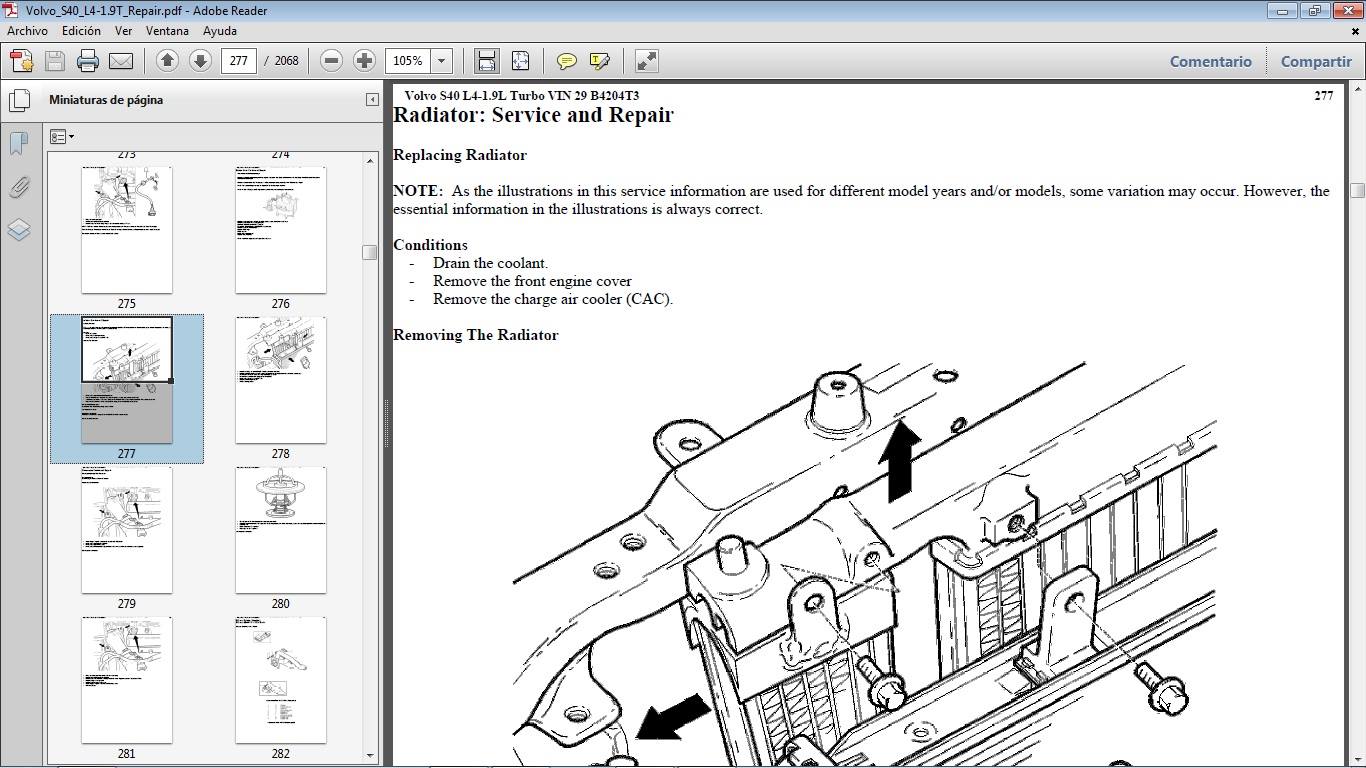Image resolution: width=1366 pixels, height=768 pixels.
Task: Click the text 'Removing The Radiator'
Action: (x=476, y=335)
